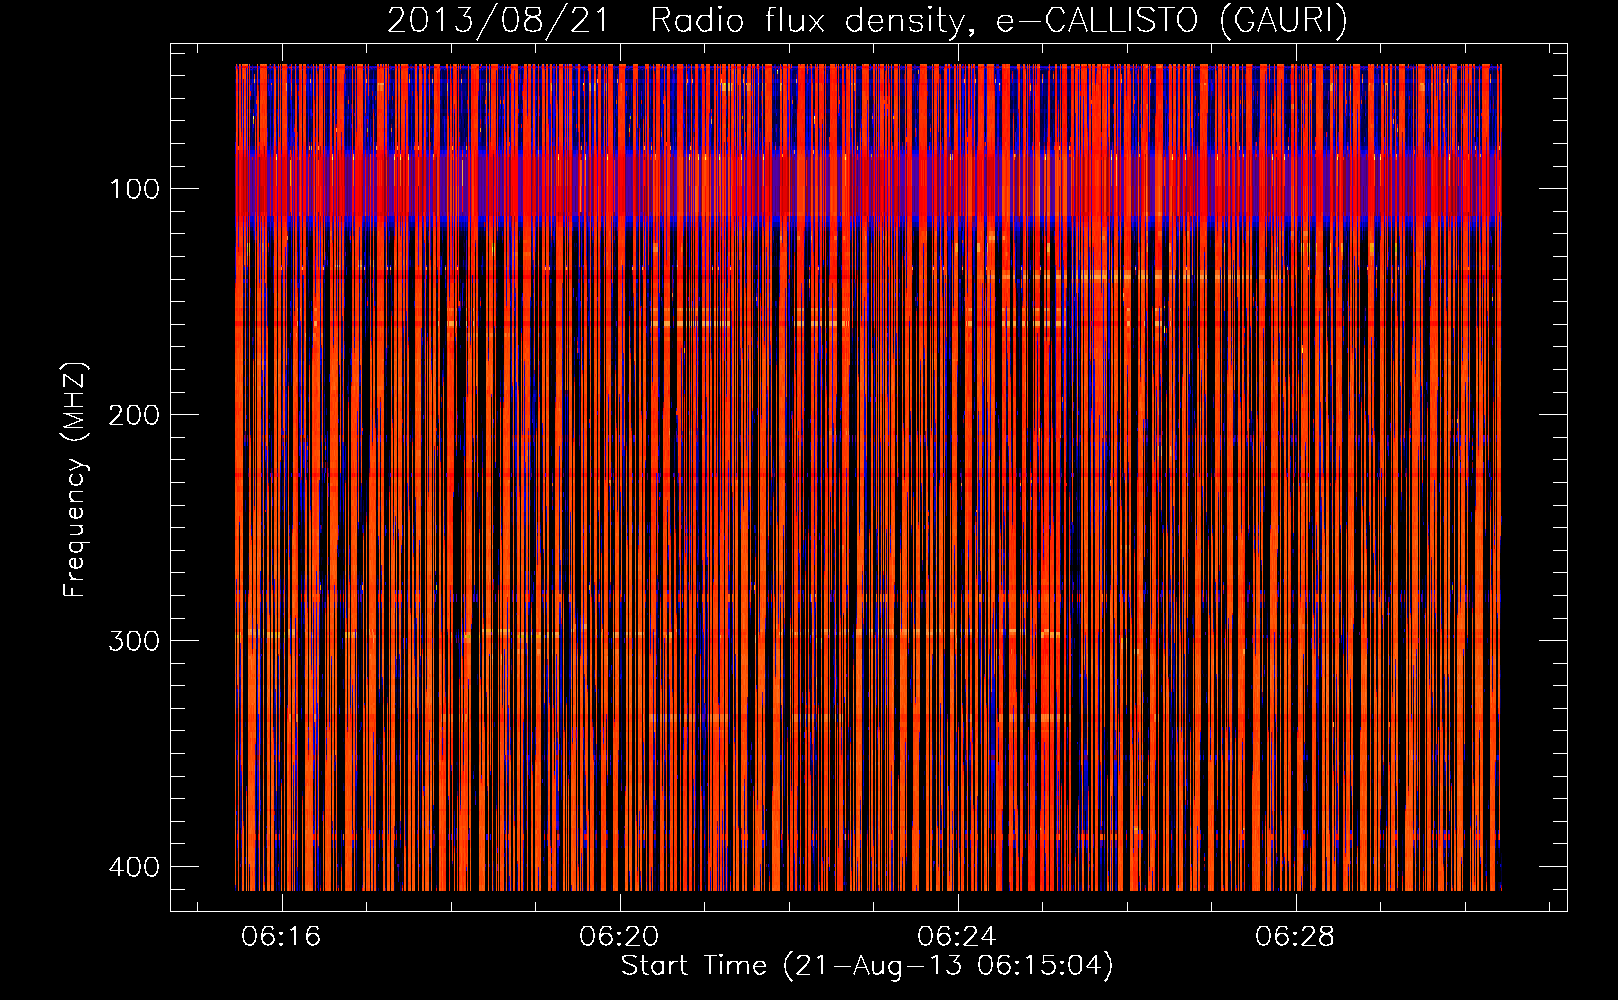Click the 'Frequency (MHZ)' y-axis label
The width and height of the screenshot is (1618, 1000).
pos(75,480)
